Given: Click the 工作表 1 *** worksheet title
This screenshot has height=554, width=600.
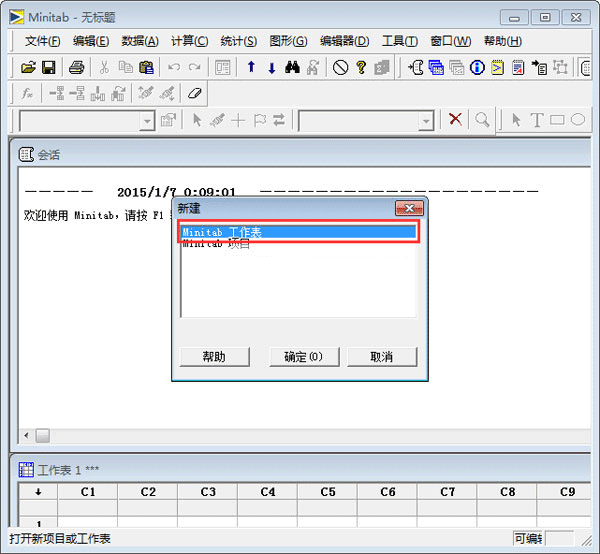Looking at the screenshot, I should pyautogui.click(x=68, y=470).
